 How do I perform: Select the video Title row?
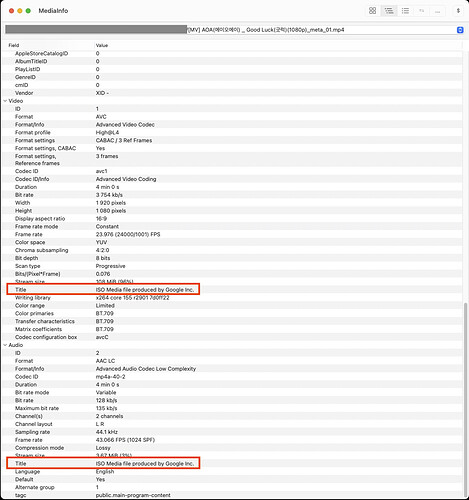(232, 290)
